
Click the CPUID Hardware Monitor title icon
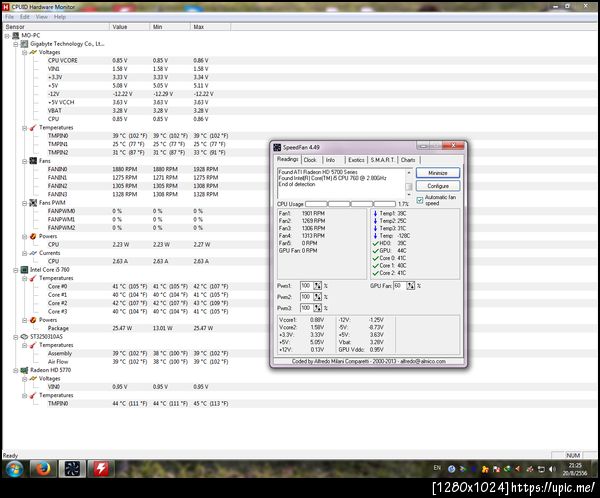(x=6, y=7)
